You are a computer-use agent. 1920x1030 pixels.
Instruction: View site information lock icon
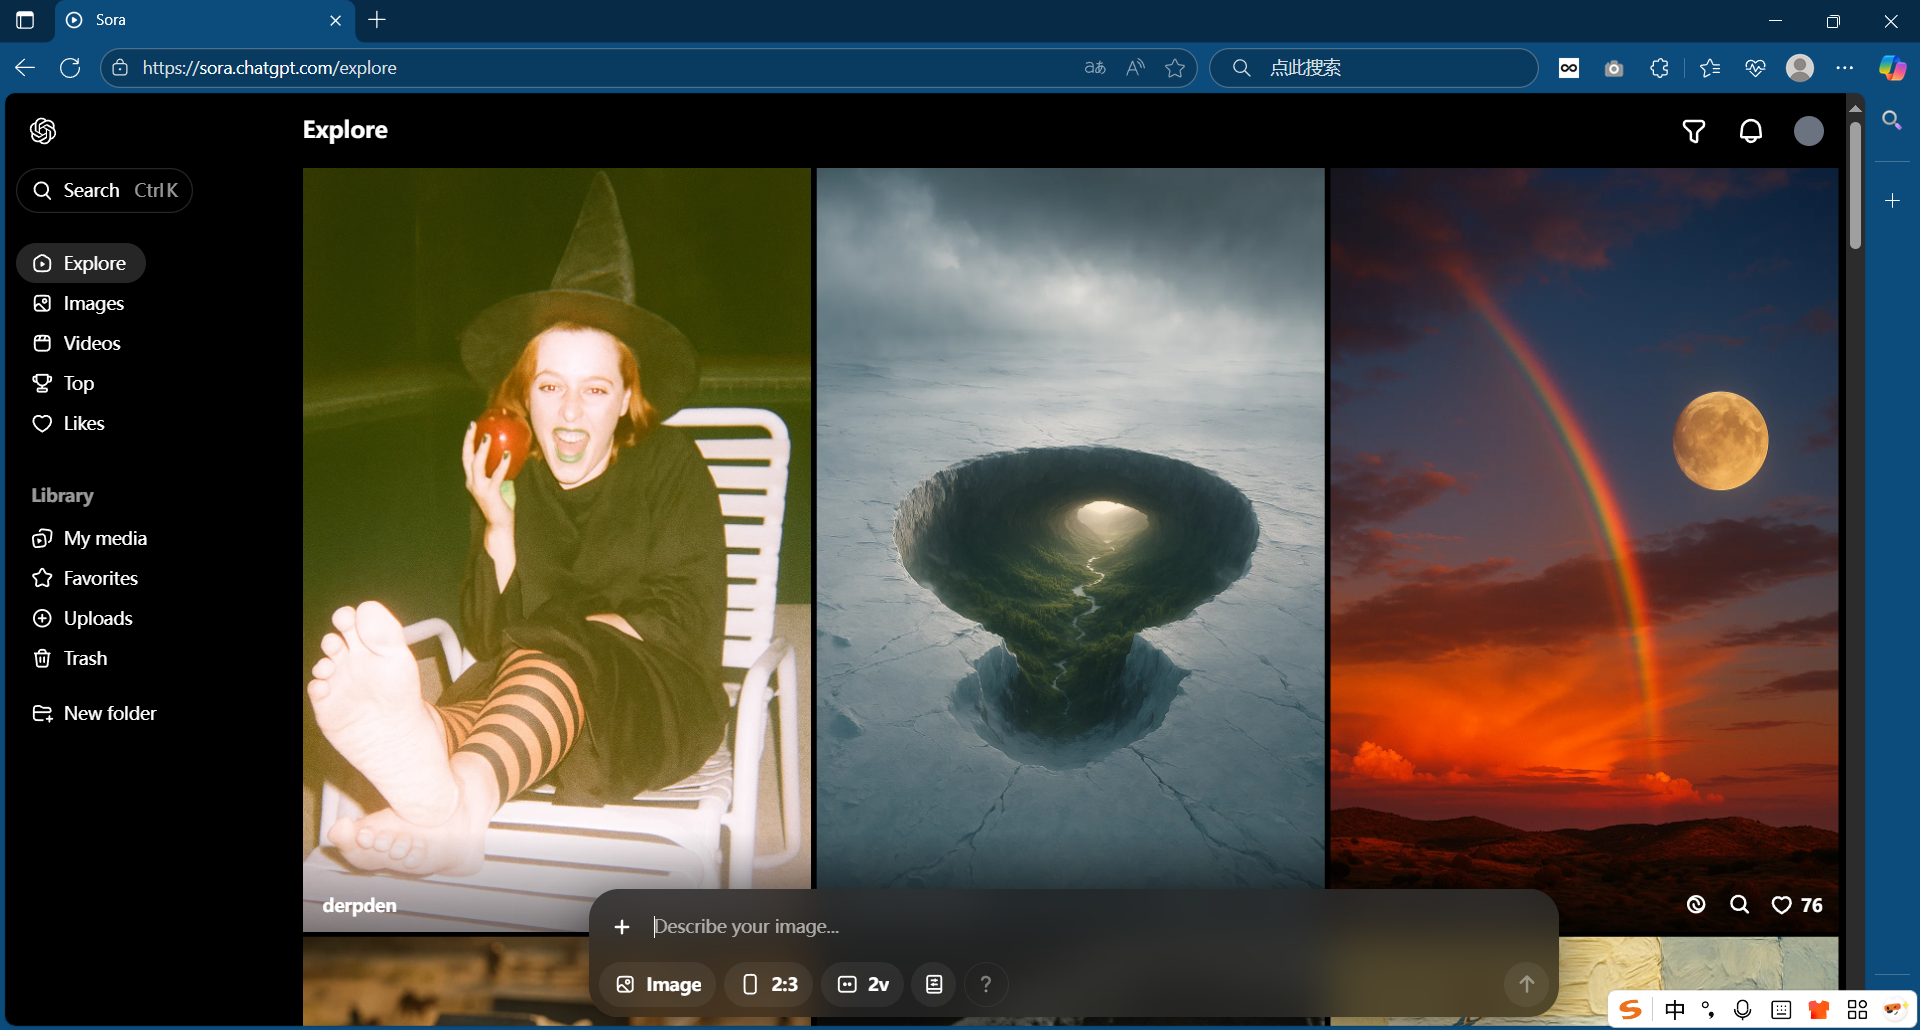coord(120,68)
